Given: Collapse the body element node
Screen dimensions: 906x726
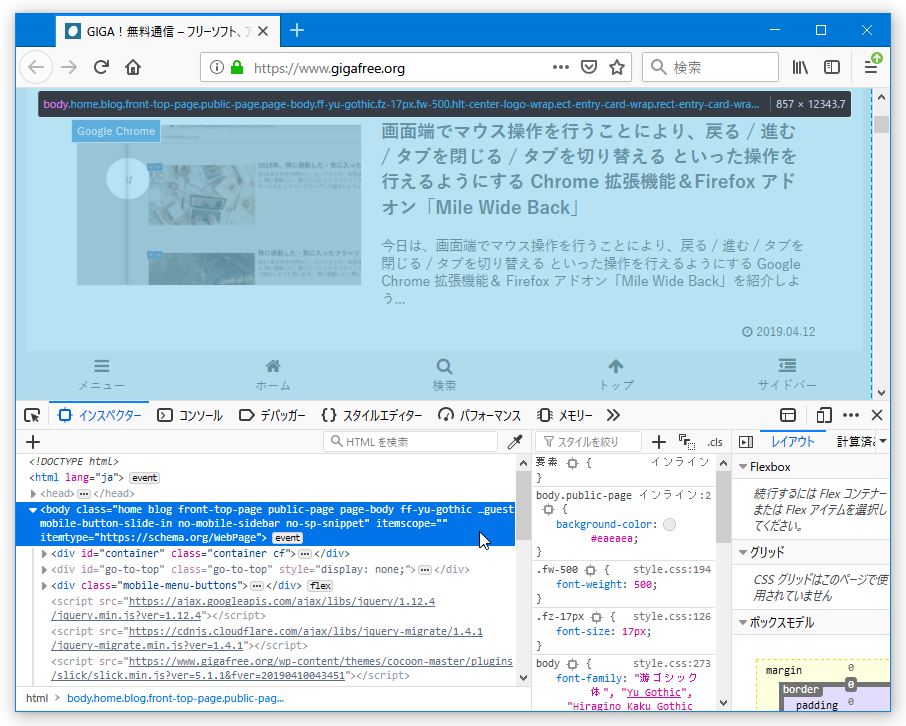Looking at the screenshot, I should (x=33, y=510).
